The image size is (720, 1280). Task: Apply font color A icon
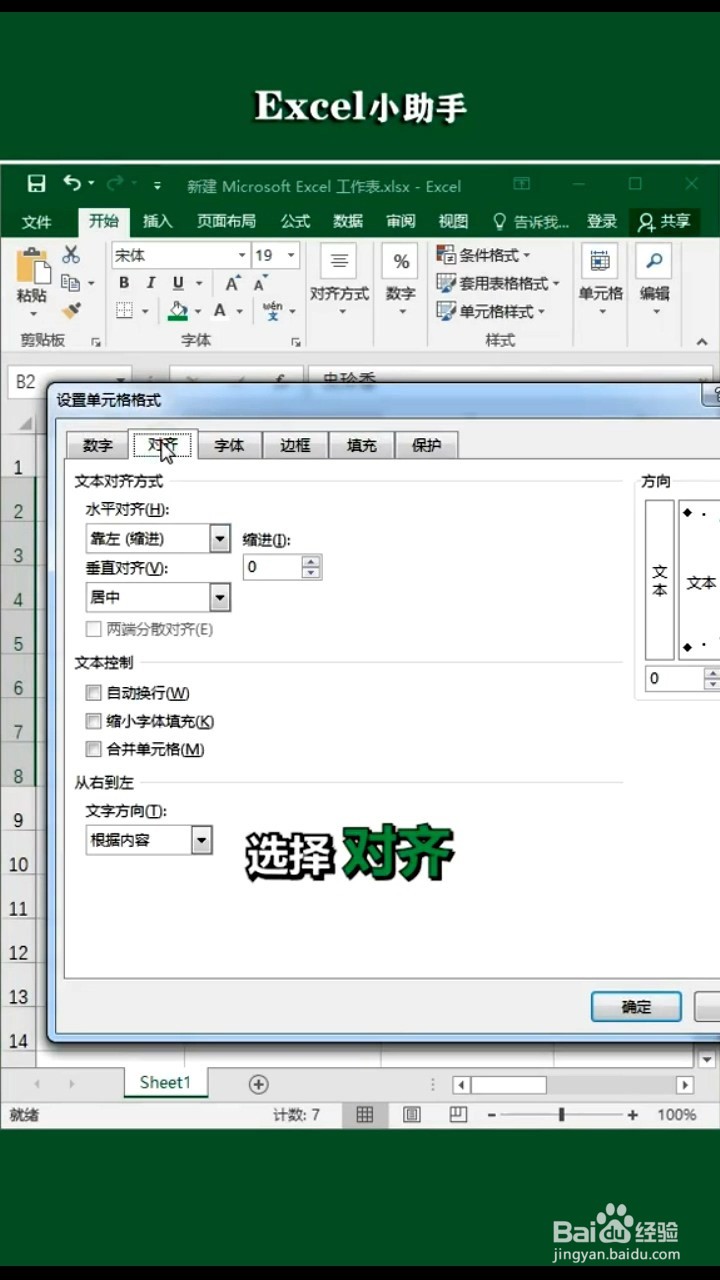[220, 311]
